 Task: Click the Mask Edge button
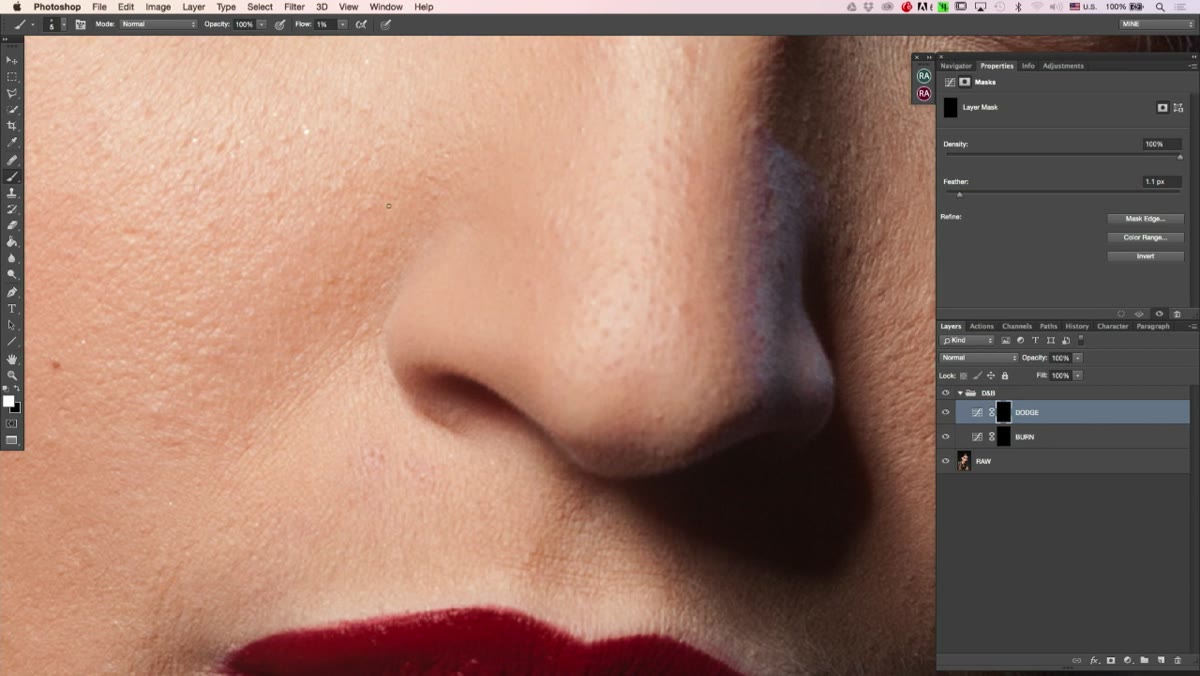tap(1146, 218)
